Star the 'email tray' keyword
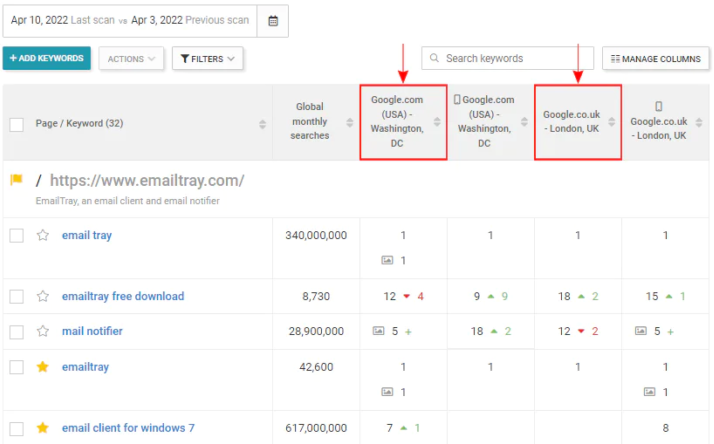This screenshot has height=444, width=714. click(x=43, y=236)
